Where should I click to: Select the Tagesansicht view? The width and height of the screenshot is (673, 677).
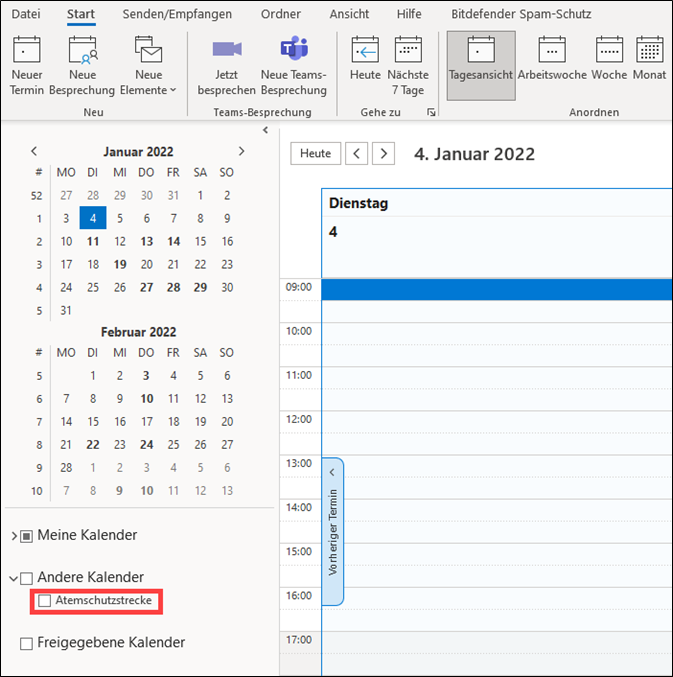[x=481, y=66]
